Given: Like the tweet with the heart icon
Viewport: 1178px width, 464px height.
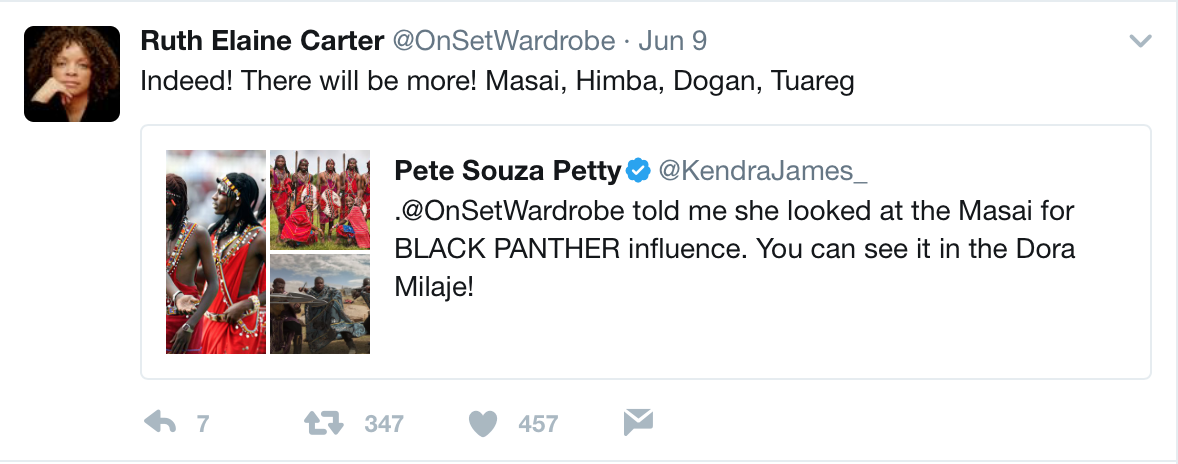Looking at the screenshot, I should 483,424.
